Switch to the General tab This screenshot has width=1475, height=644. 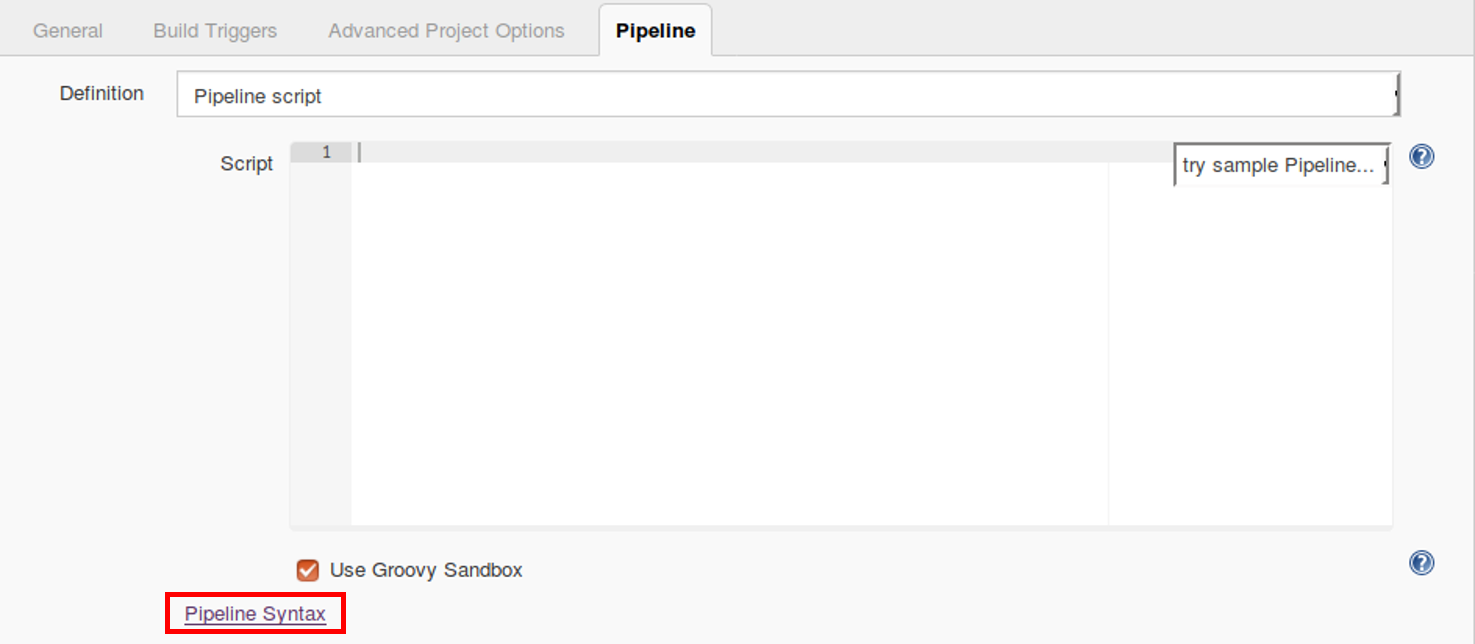68,31
